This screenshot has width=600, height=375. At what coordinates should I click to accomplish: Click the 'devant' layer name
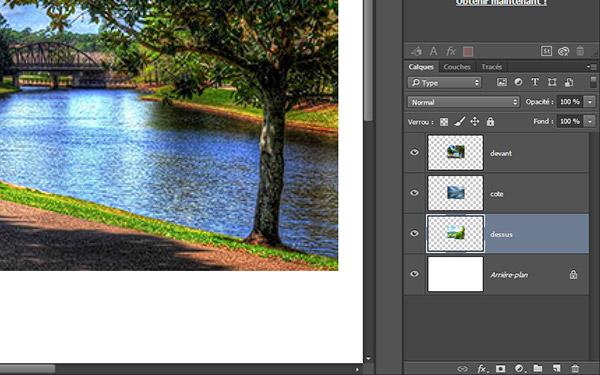(x=501, y=153)
